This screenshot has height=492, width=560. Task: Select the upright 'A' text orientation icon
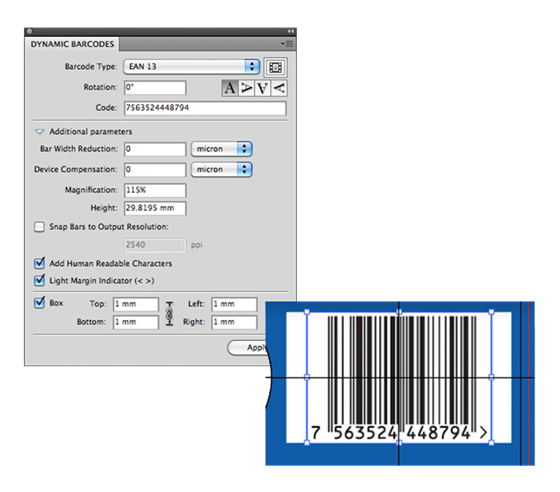pos(230,88)
